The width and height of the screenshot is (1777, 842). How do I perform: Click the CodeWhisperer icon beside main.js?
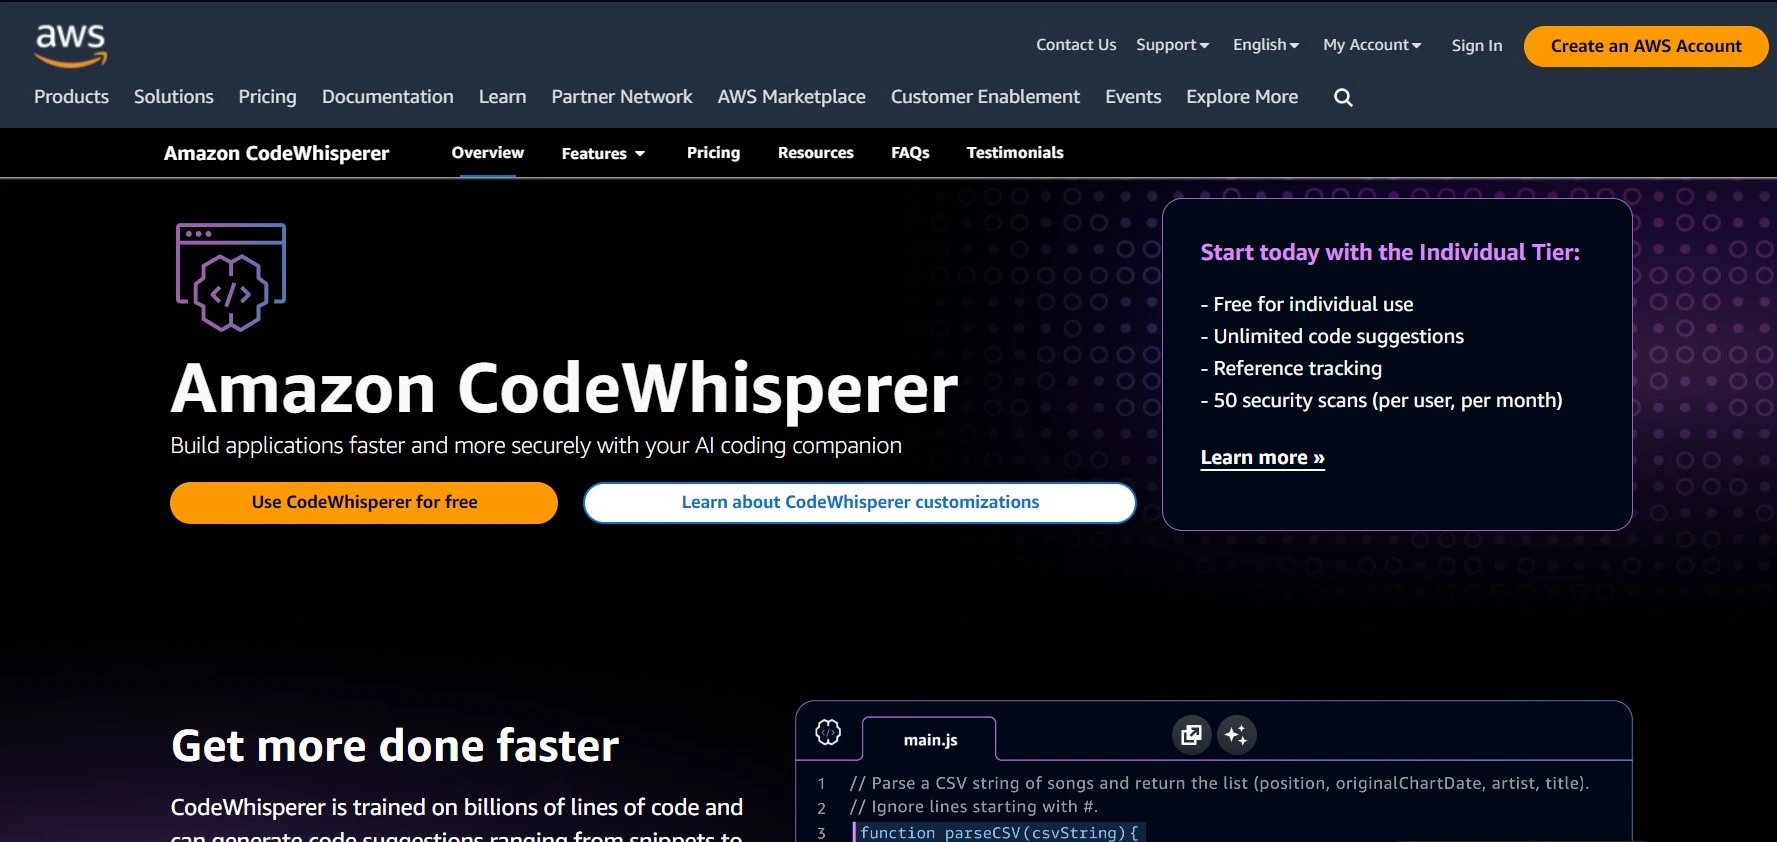coord(828,732)
